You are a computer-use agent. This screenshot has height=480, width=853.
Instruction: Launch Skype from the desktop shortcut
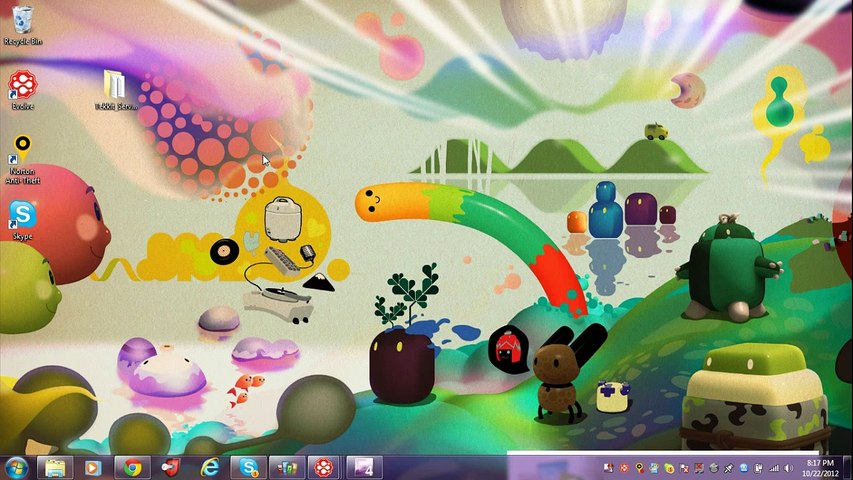tap(22, 220)
